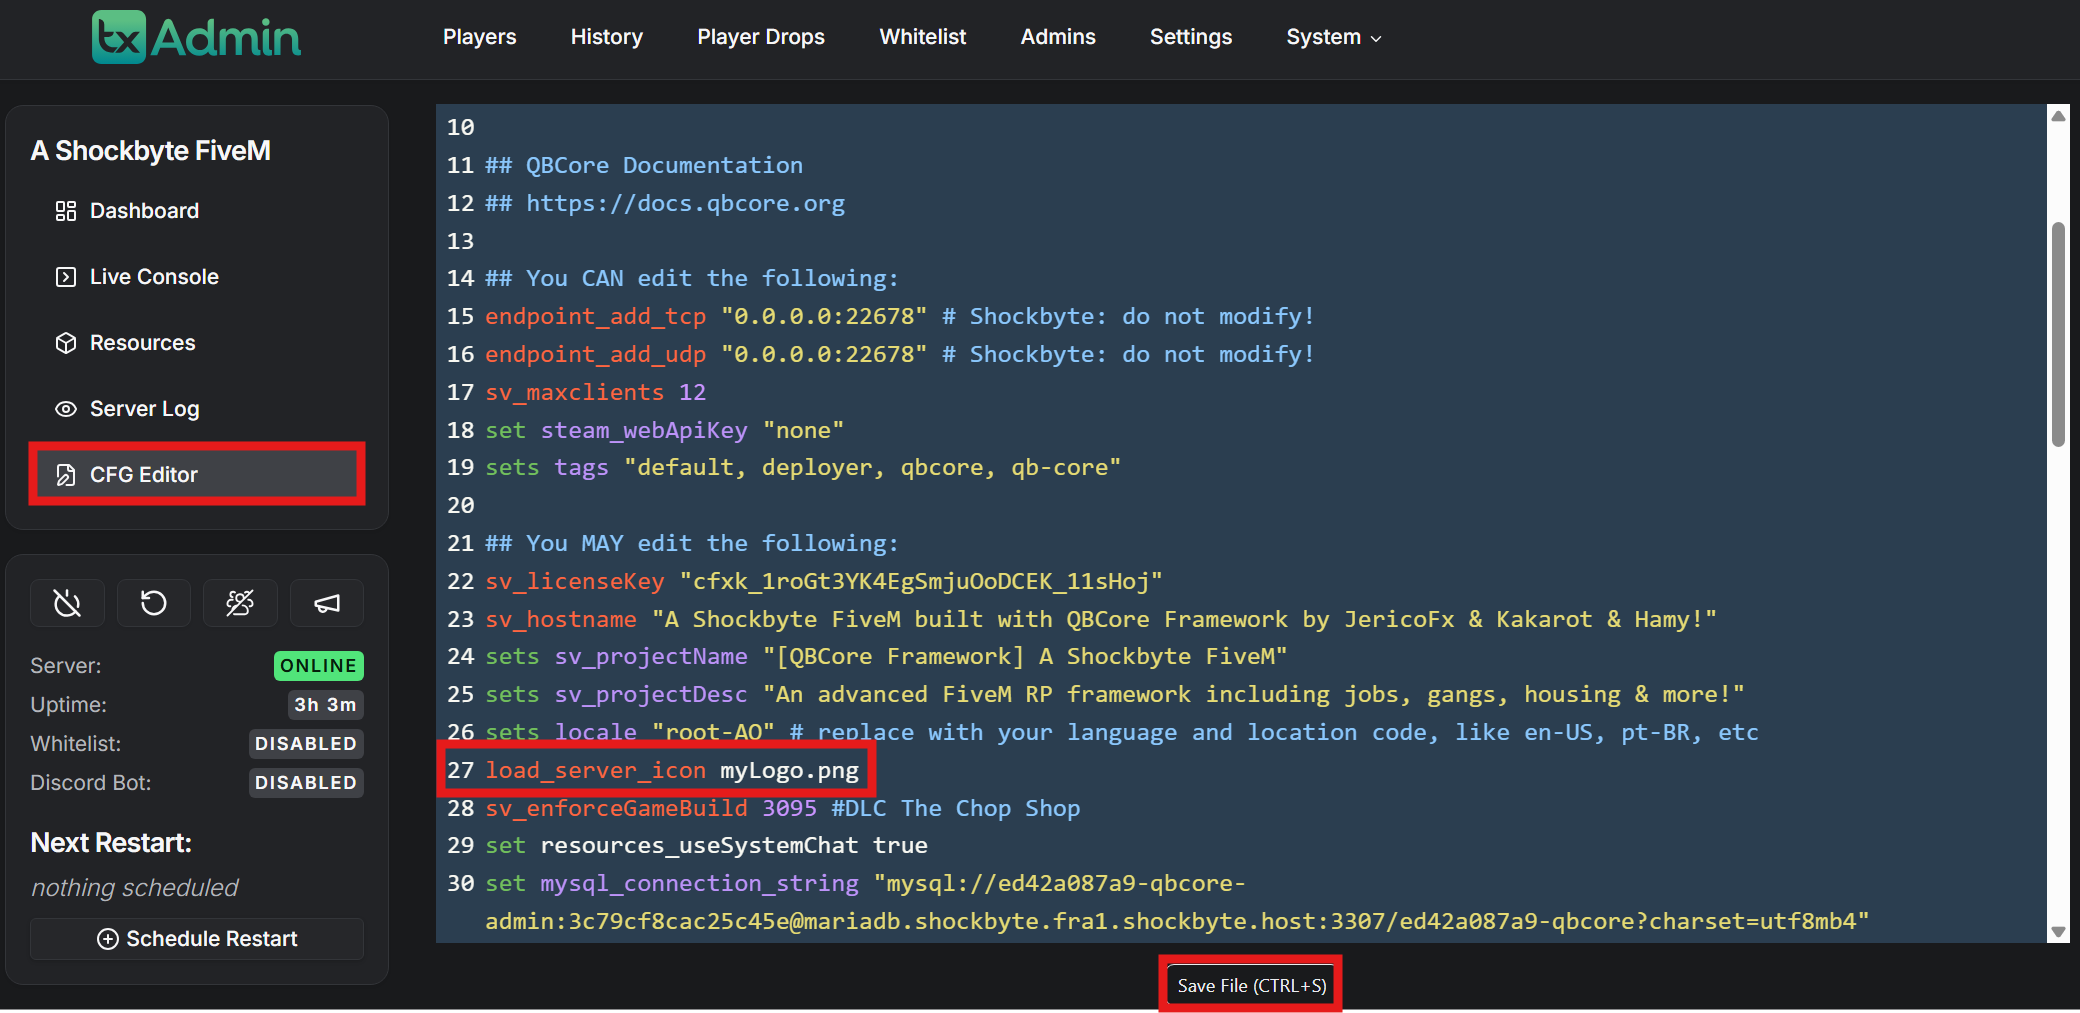This screenshot has width=2080, height=1013.
Task: Place cursor on load_server_icon line 27
Action: click(671, 771)
